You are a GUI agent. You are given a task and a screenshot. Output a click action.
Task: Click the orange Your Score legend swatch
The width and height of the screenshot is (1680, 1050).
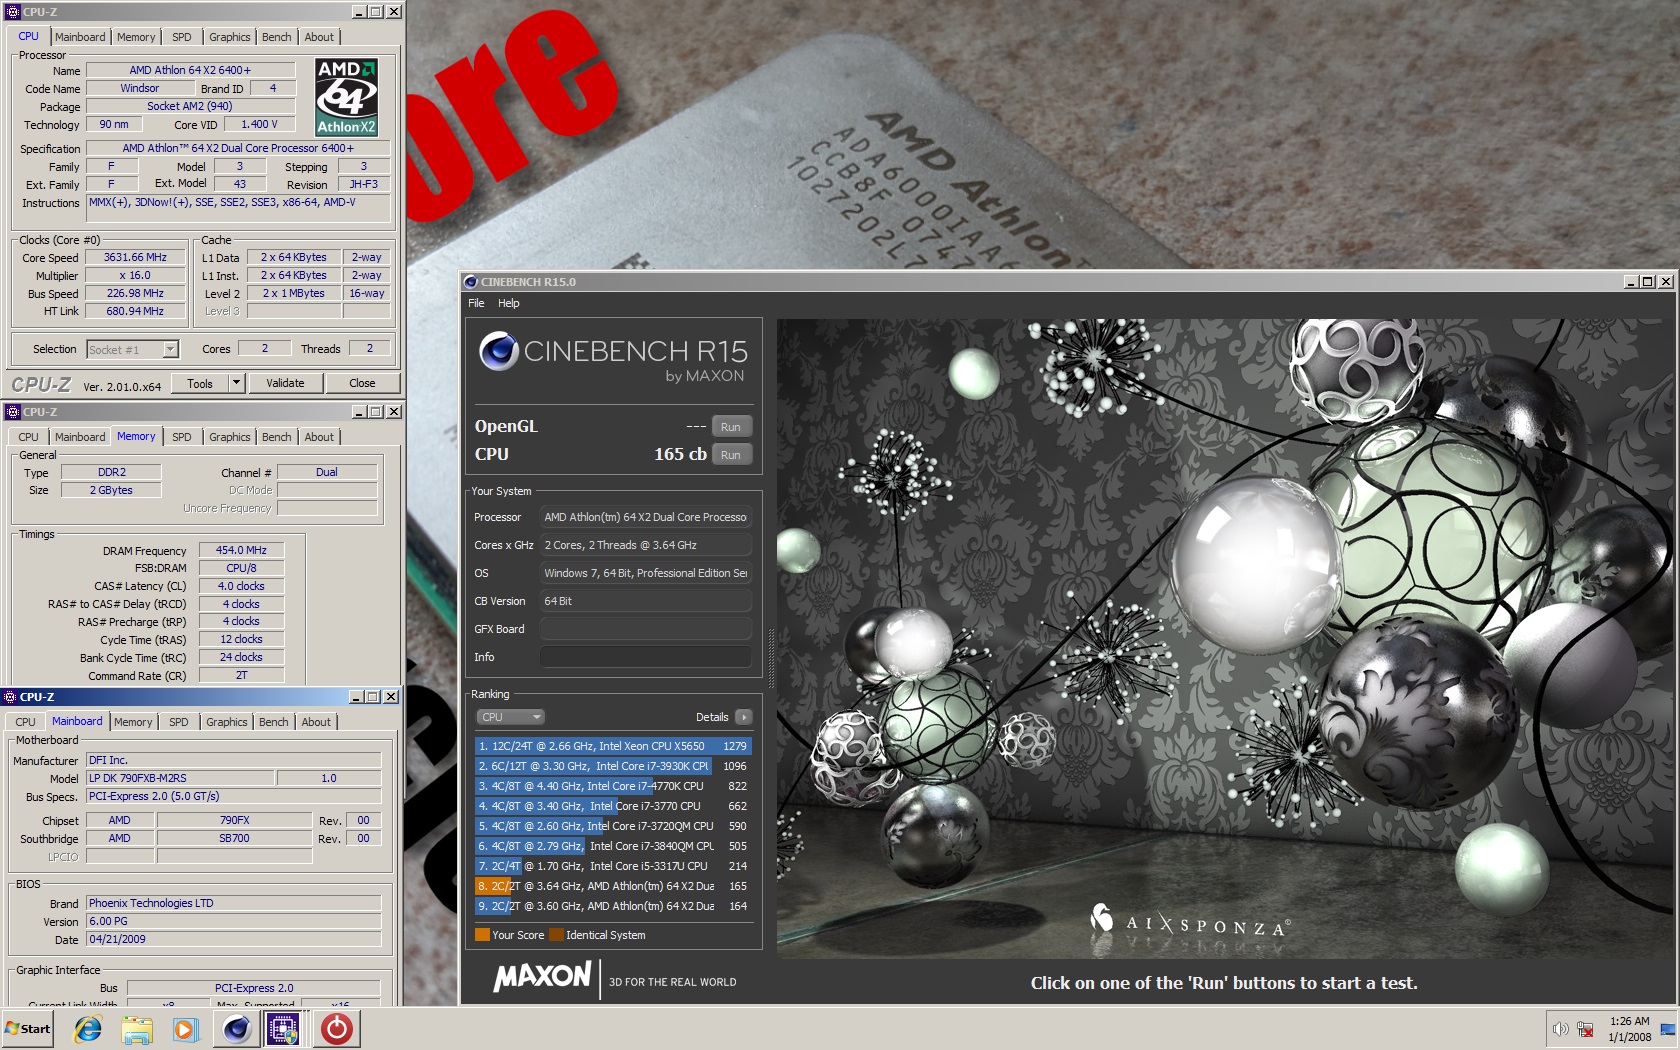[482, 935]
